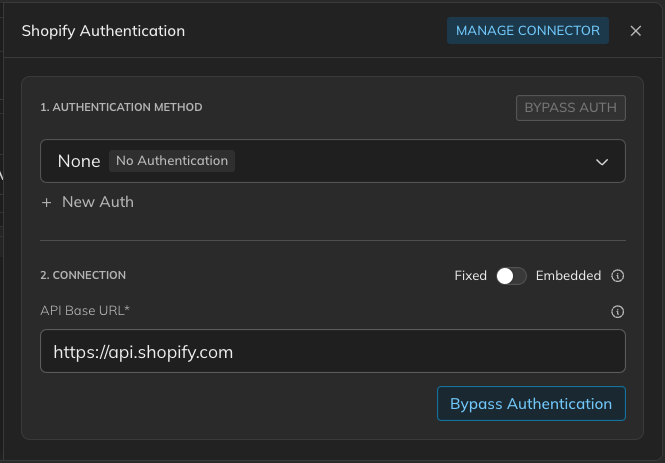Image resolution: width=665 pixels, height=463 pixels.
Task: Click the Shopify Authentication title
Action: point(103,31)
